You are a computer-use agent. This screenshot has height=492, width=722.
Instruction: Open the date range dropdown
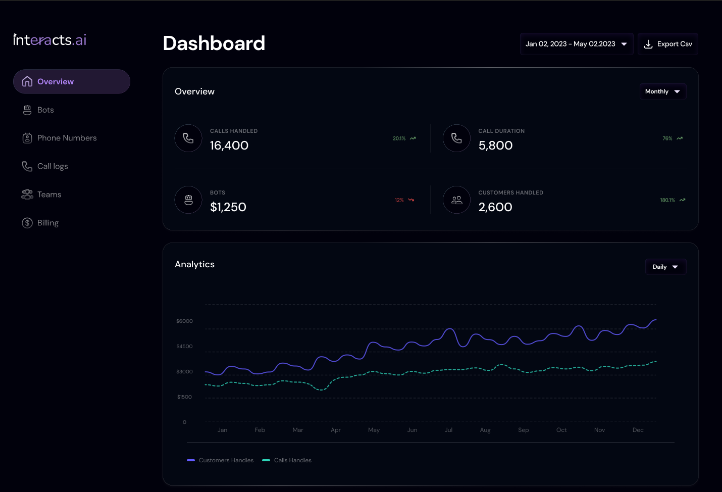(576, 44)
